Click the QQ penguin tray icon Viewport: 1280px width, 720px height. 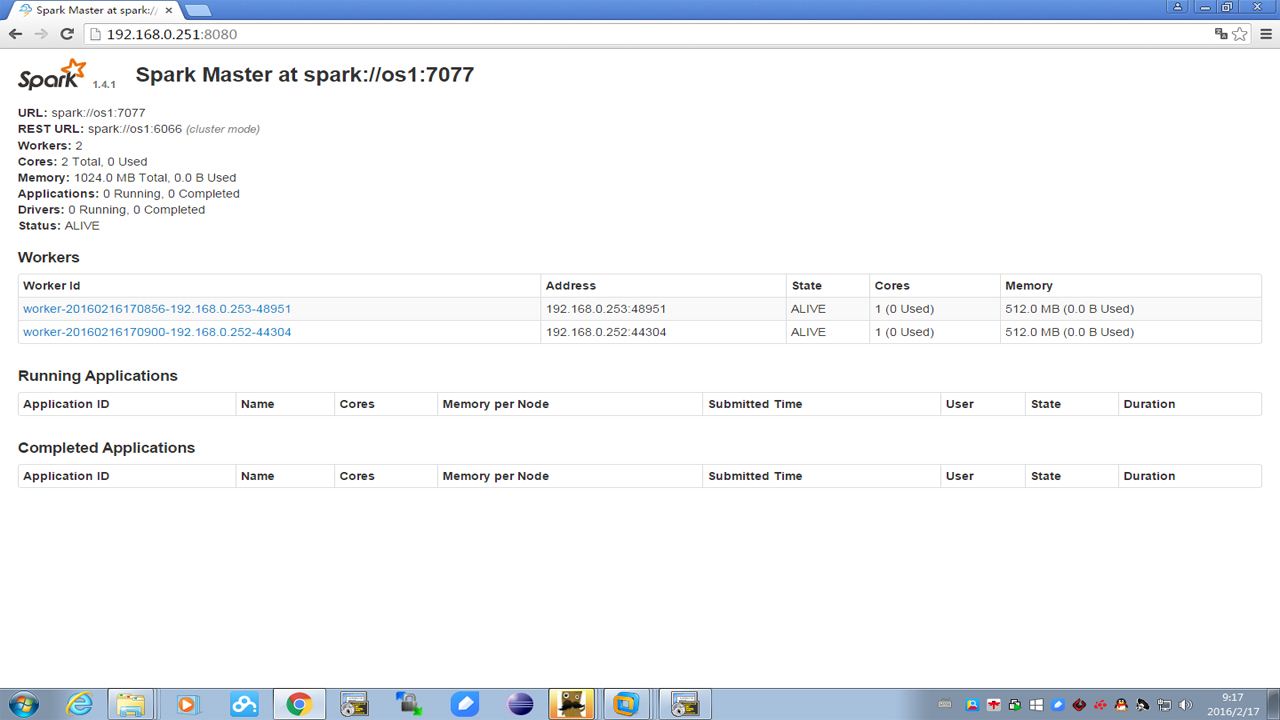1122,705
